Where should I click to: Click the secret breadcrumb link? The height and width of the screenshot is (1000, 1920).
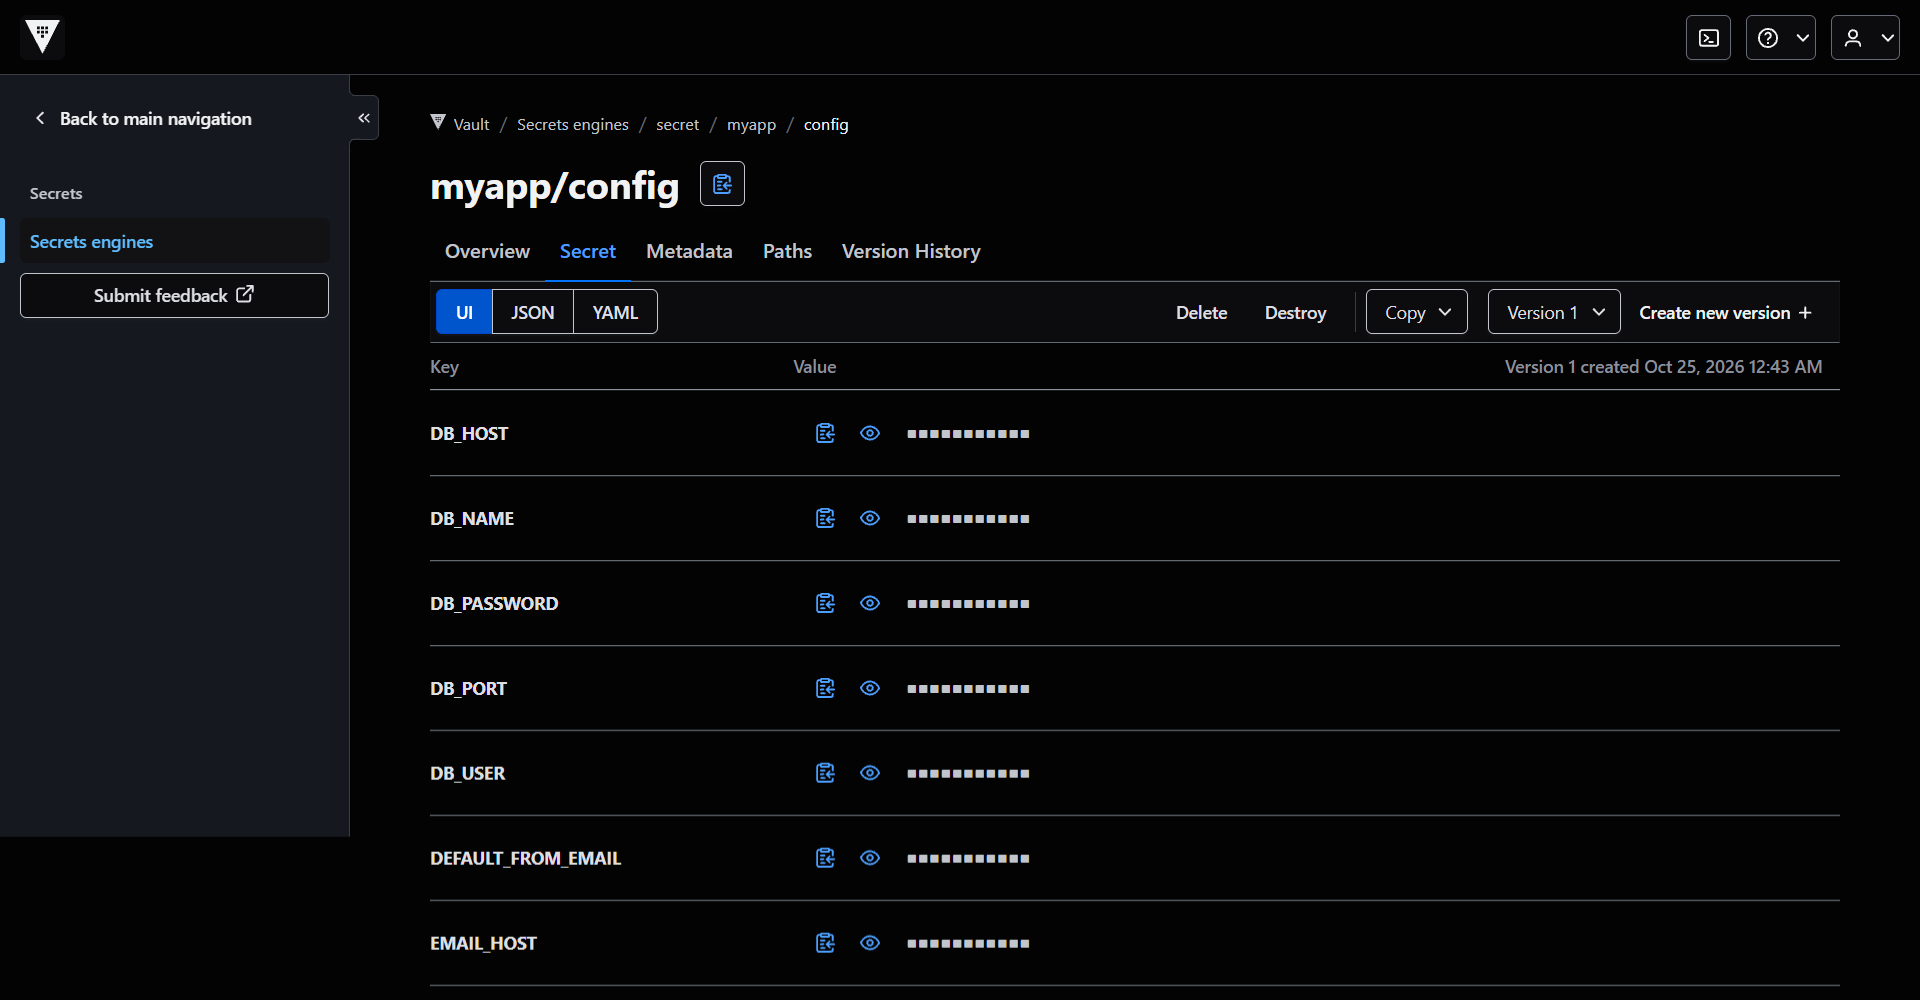tap(677, 124)
